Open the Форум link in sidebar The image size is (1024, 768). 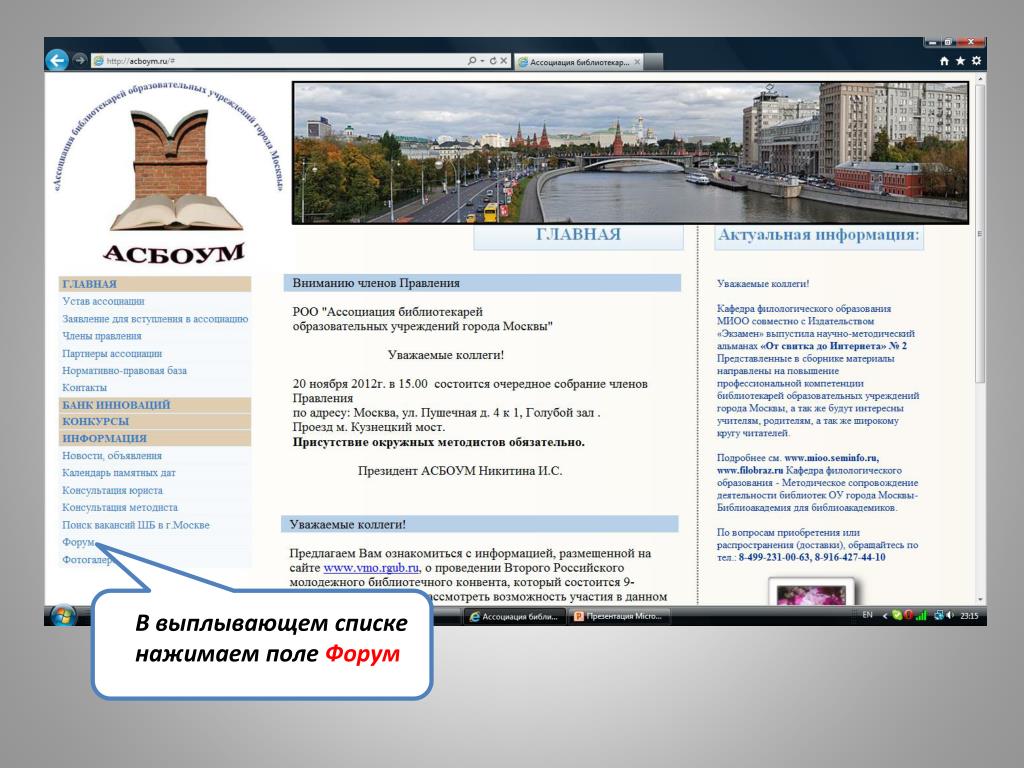[78, 542]
